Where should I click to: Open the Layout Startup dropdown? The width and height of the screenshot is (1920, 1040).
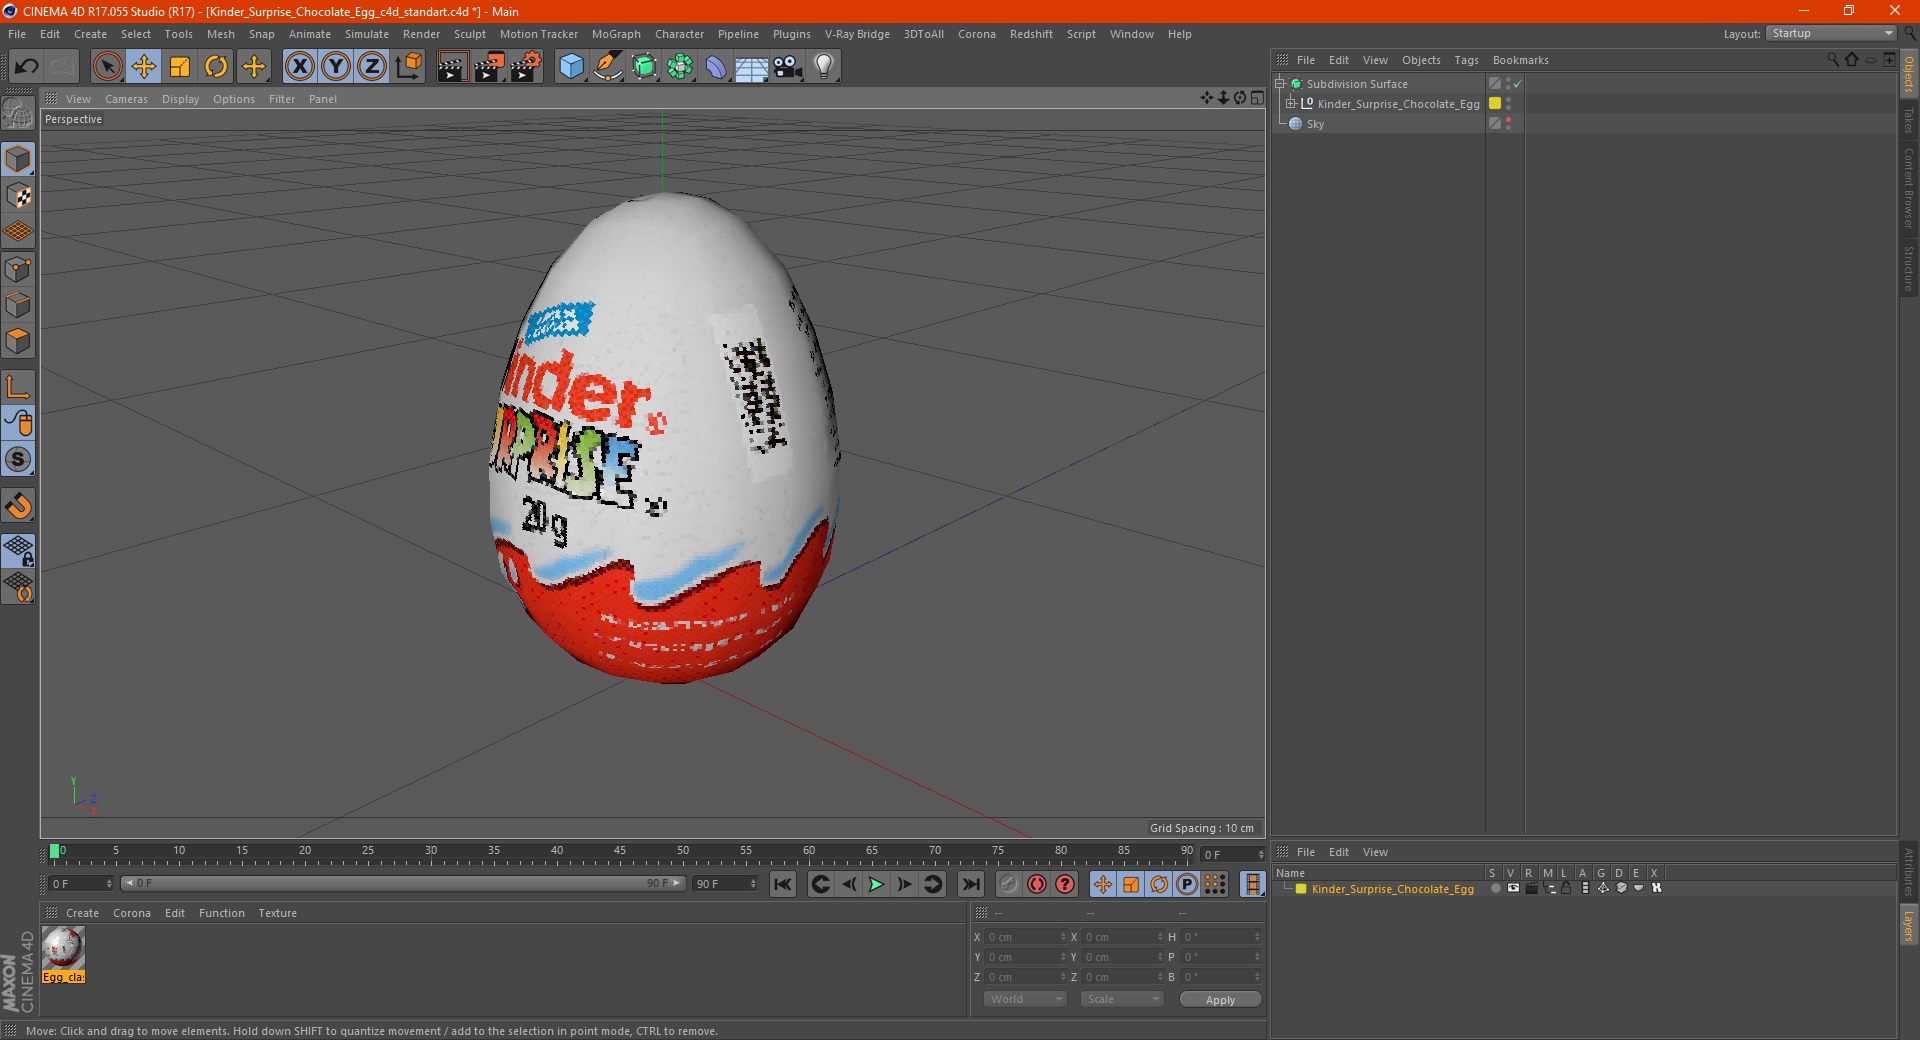(1831, 34)
